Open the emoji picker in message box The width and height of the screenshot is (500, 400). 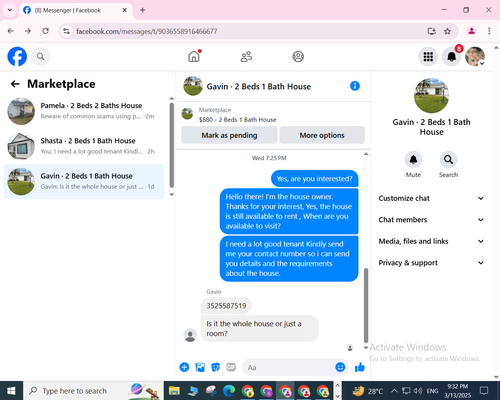tap(340, 367)
